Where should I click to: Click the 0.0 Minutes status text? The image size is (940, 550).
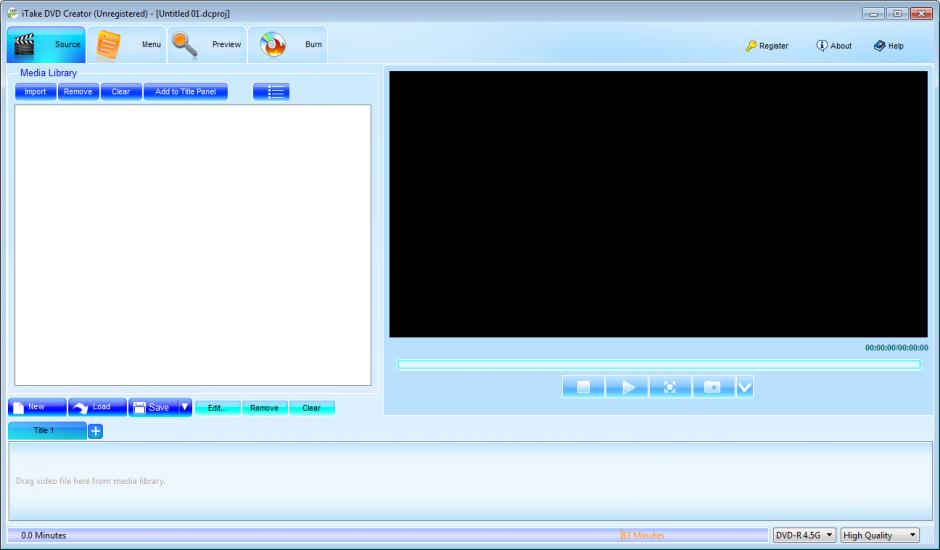(44, 536)
